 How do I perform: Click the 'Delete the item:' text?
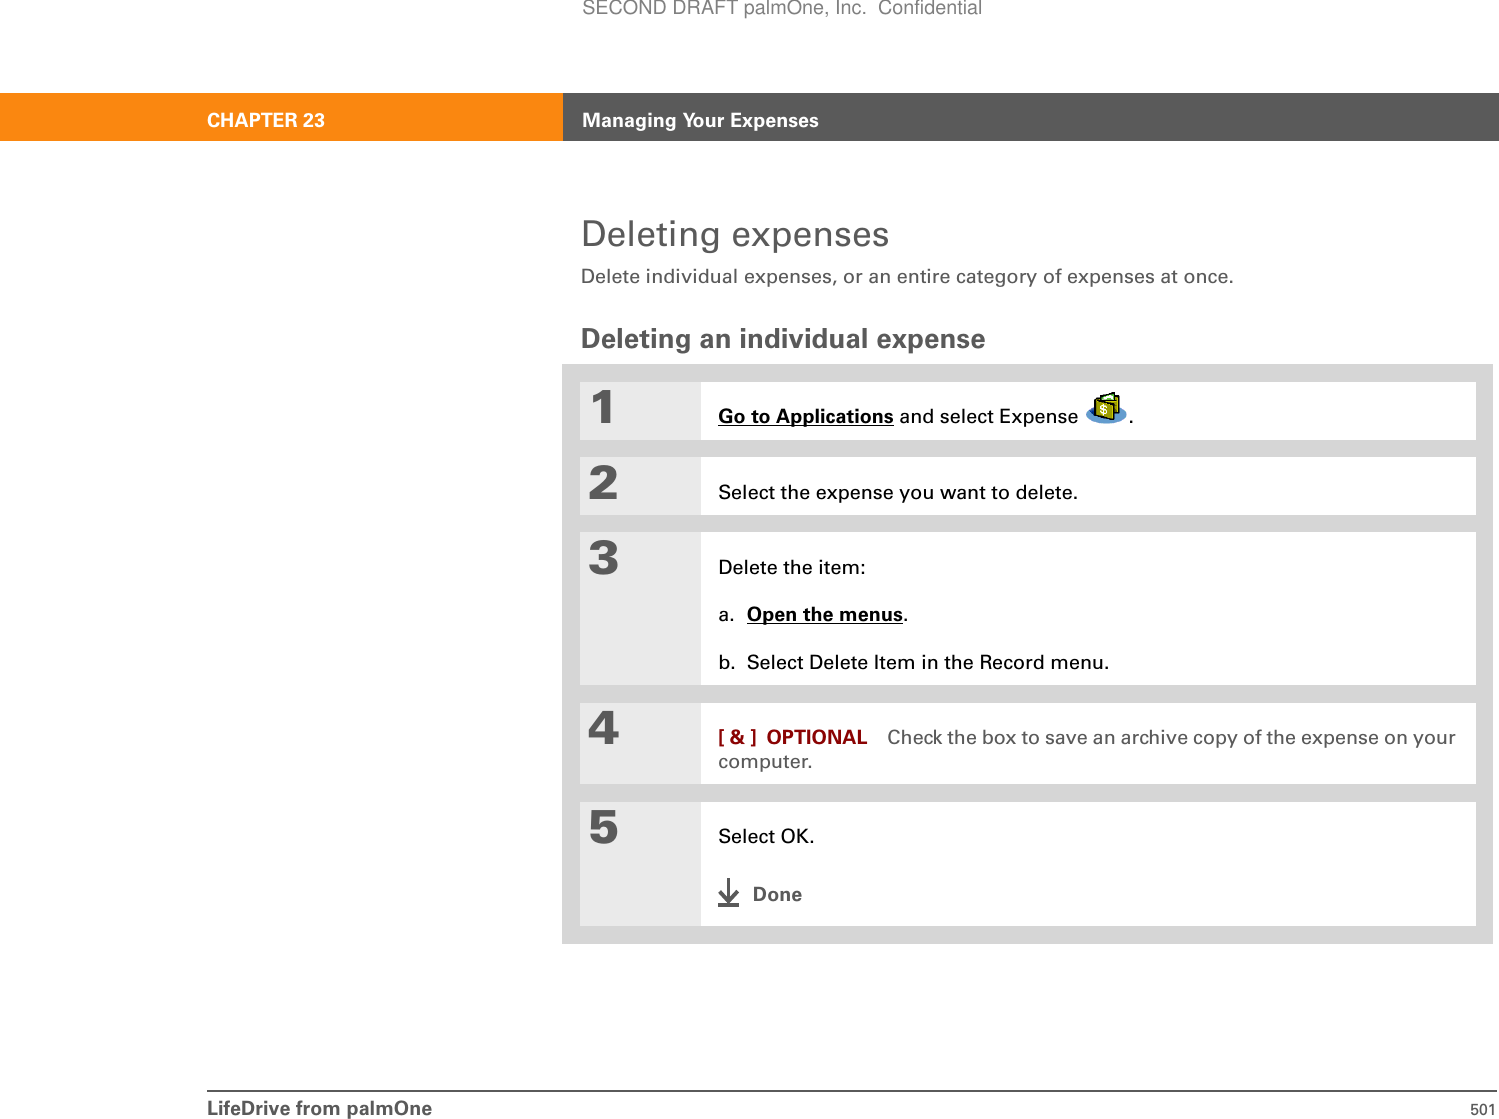[792, 567]
